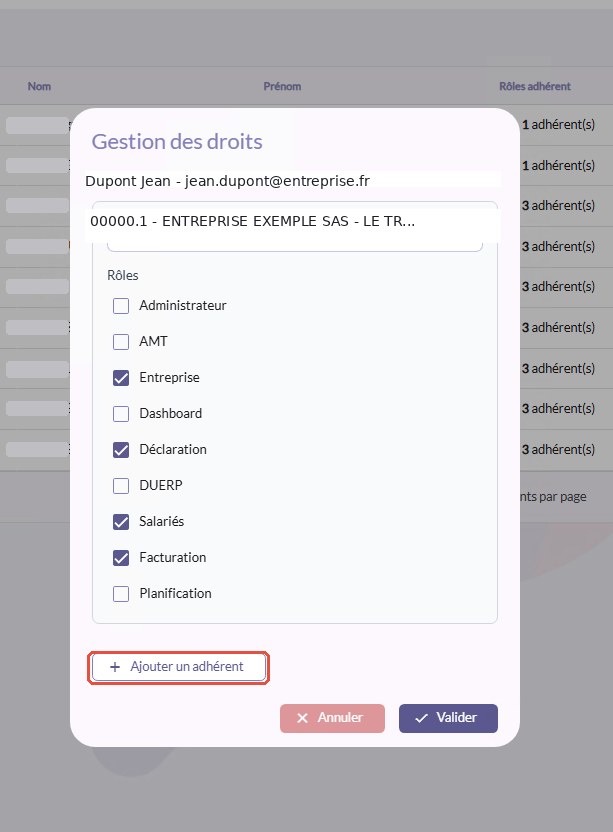Confirm with the Valider button
The width and height of the screenshot is (613, 832).
point(448,718)
